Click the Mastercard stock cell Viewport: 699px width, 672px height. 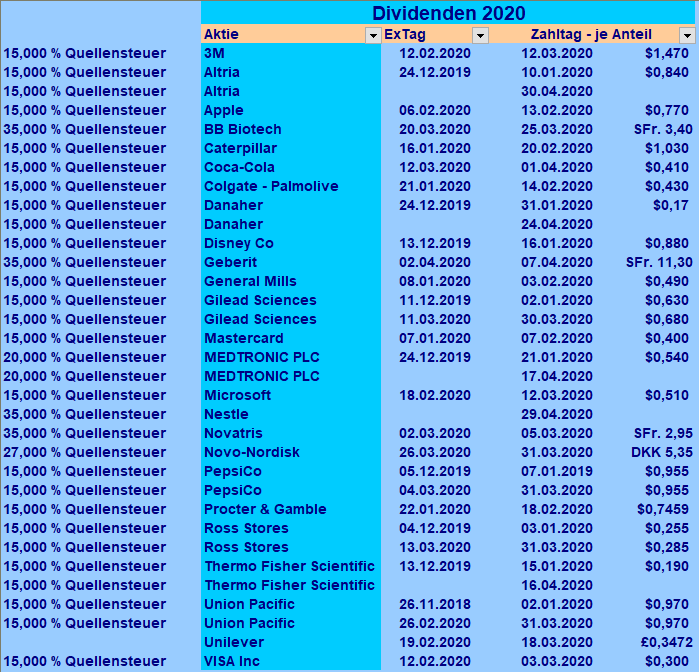pyautogui.click(x=291, y=338)
